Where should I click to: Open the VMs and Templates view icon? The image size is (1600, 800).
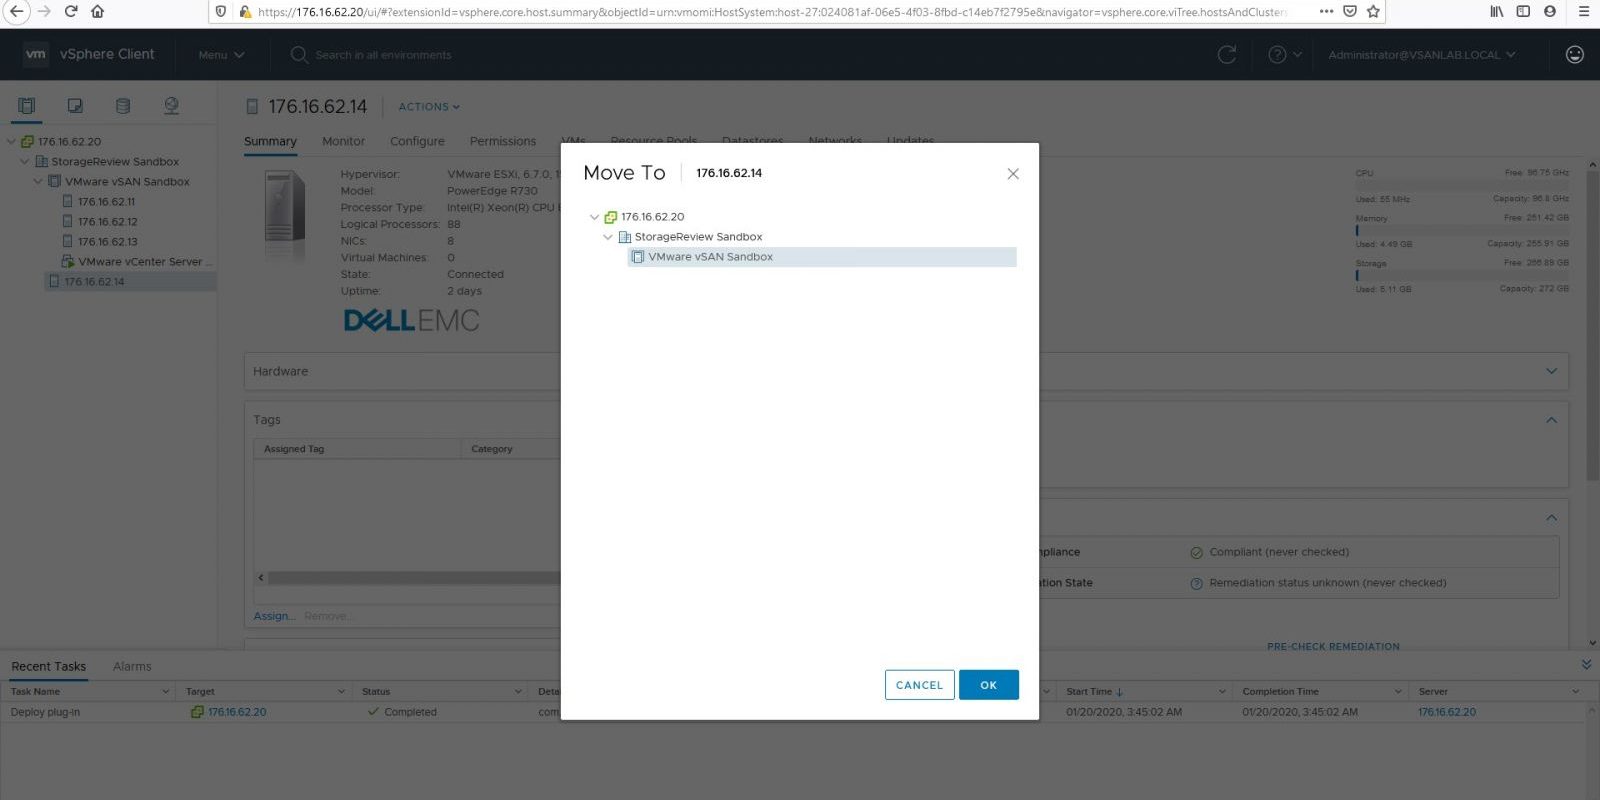75,106
